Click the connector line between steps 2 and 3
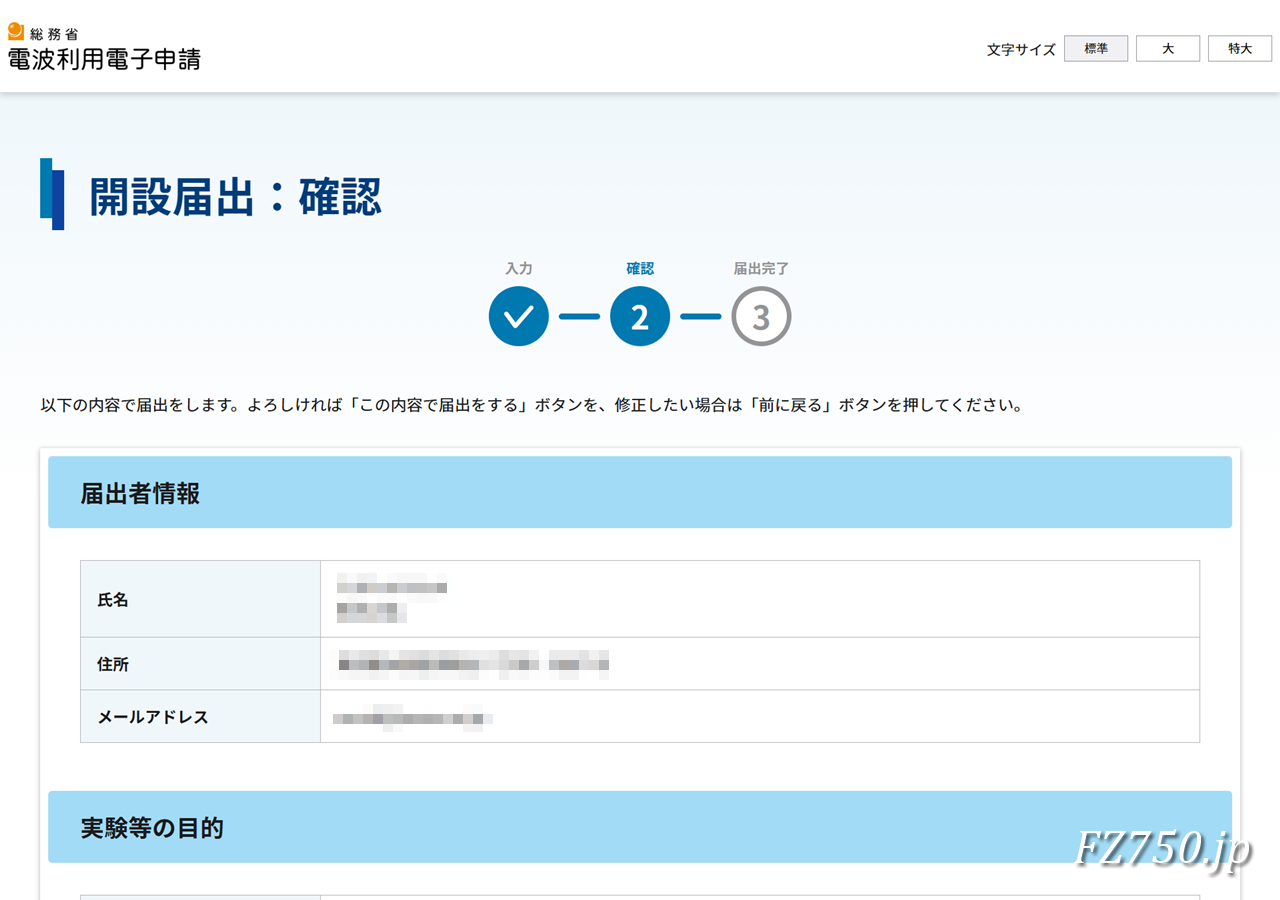The image size is (1280, 900). (701, 316)
